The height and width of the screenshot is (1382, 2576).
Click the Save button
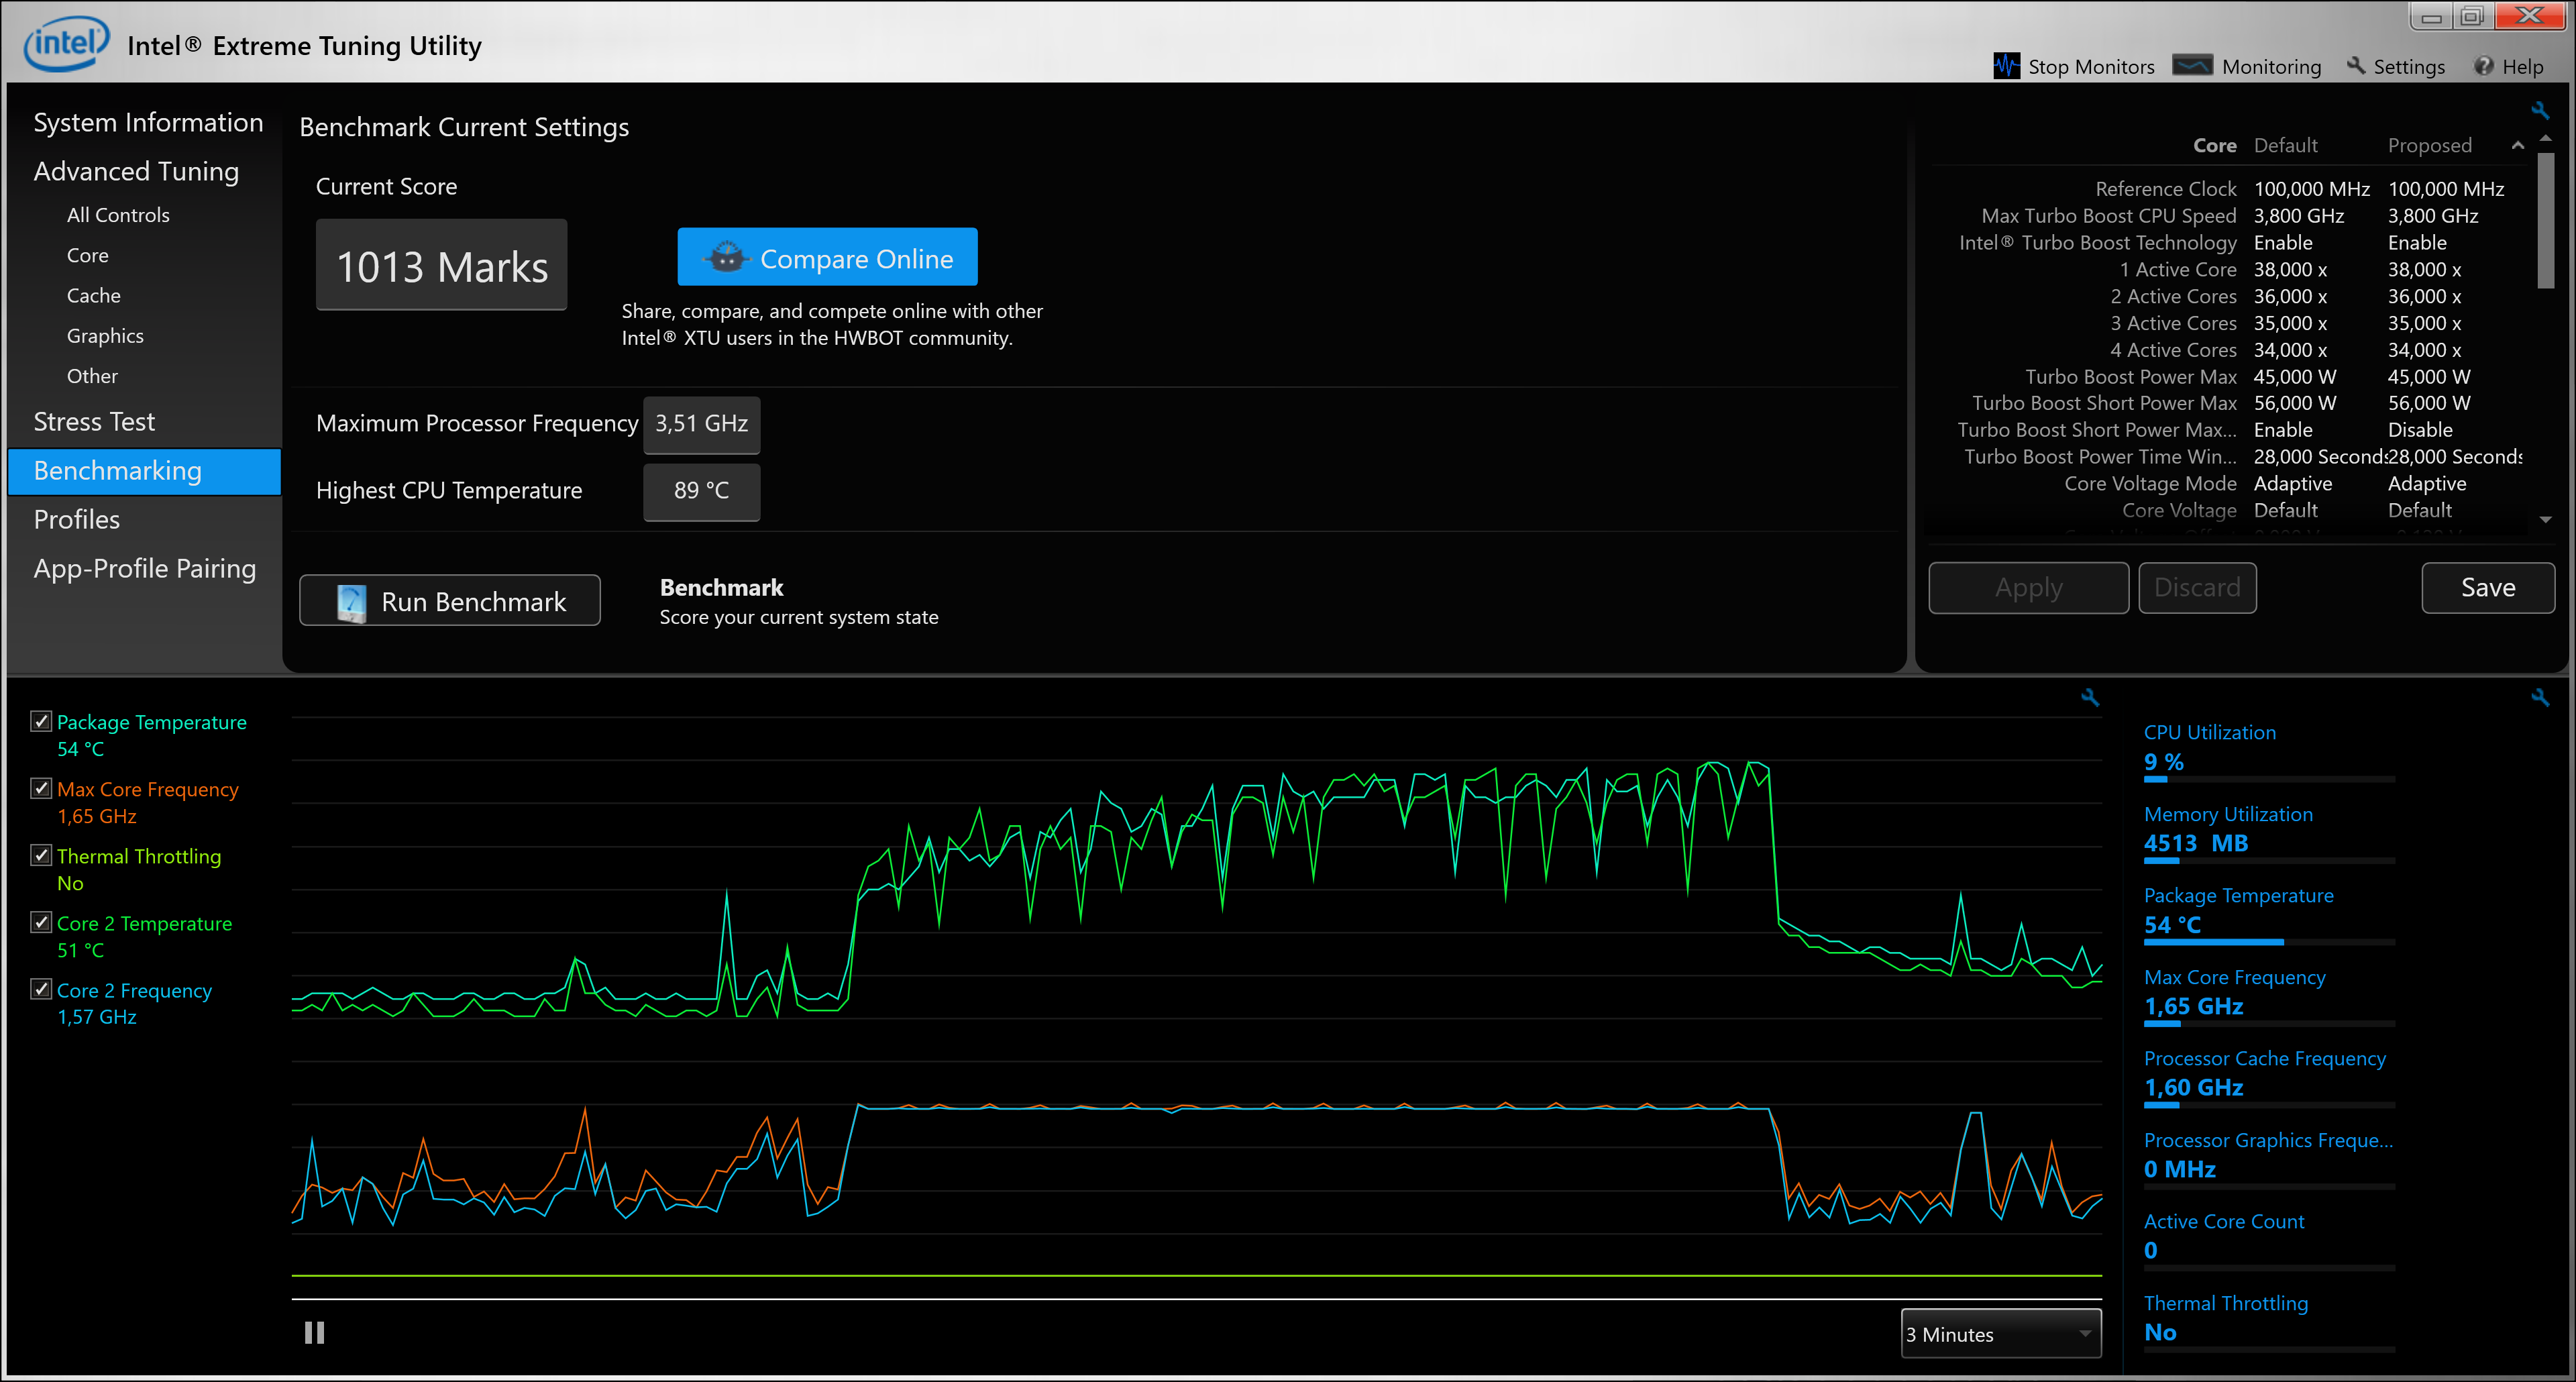click(x=2488, y=587)
